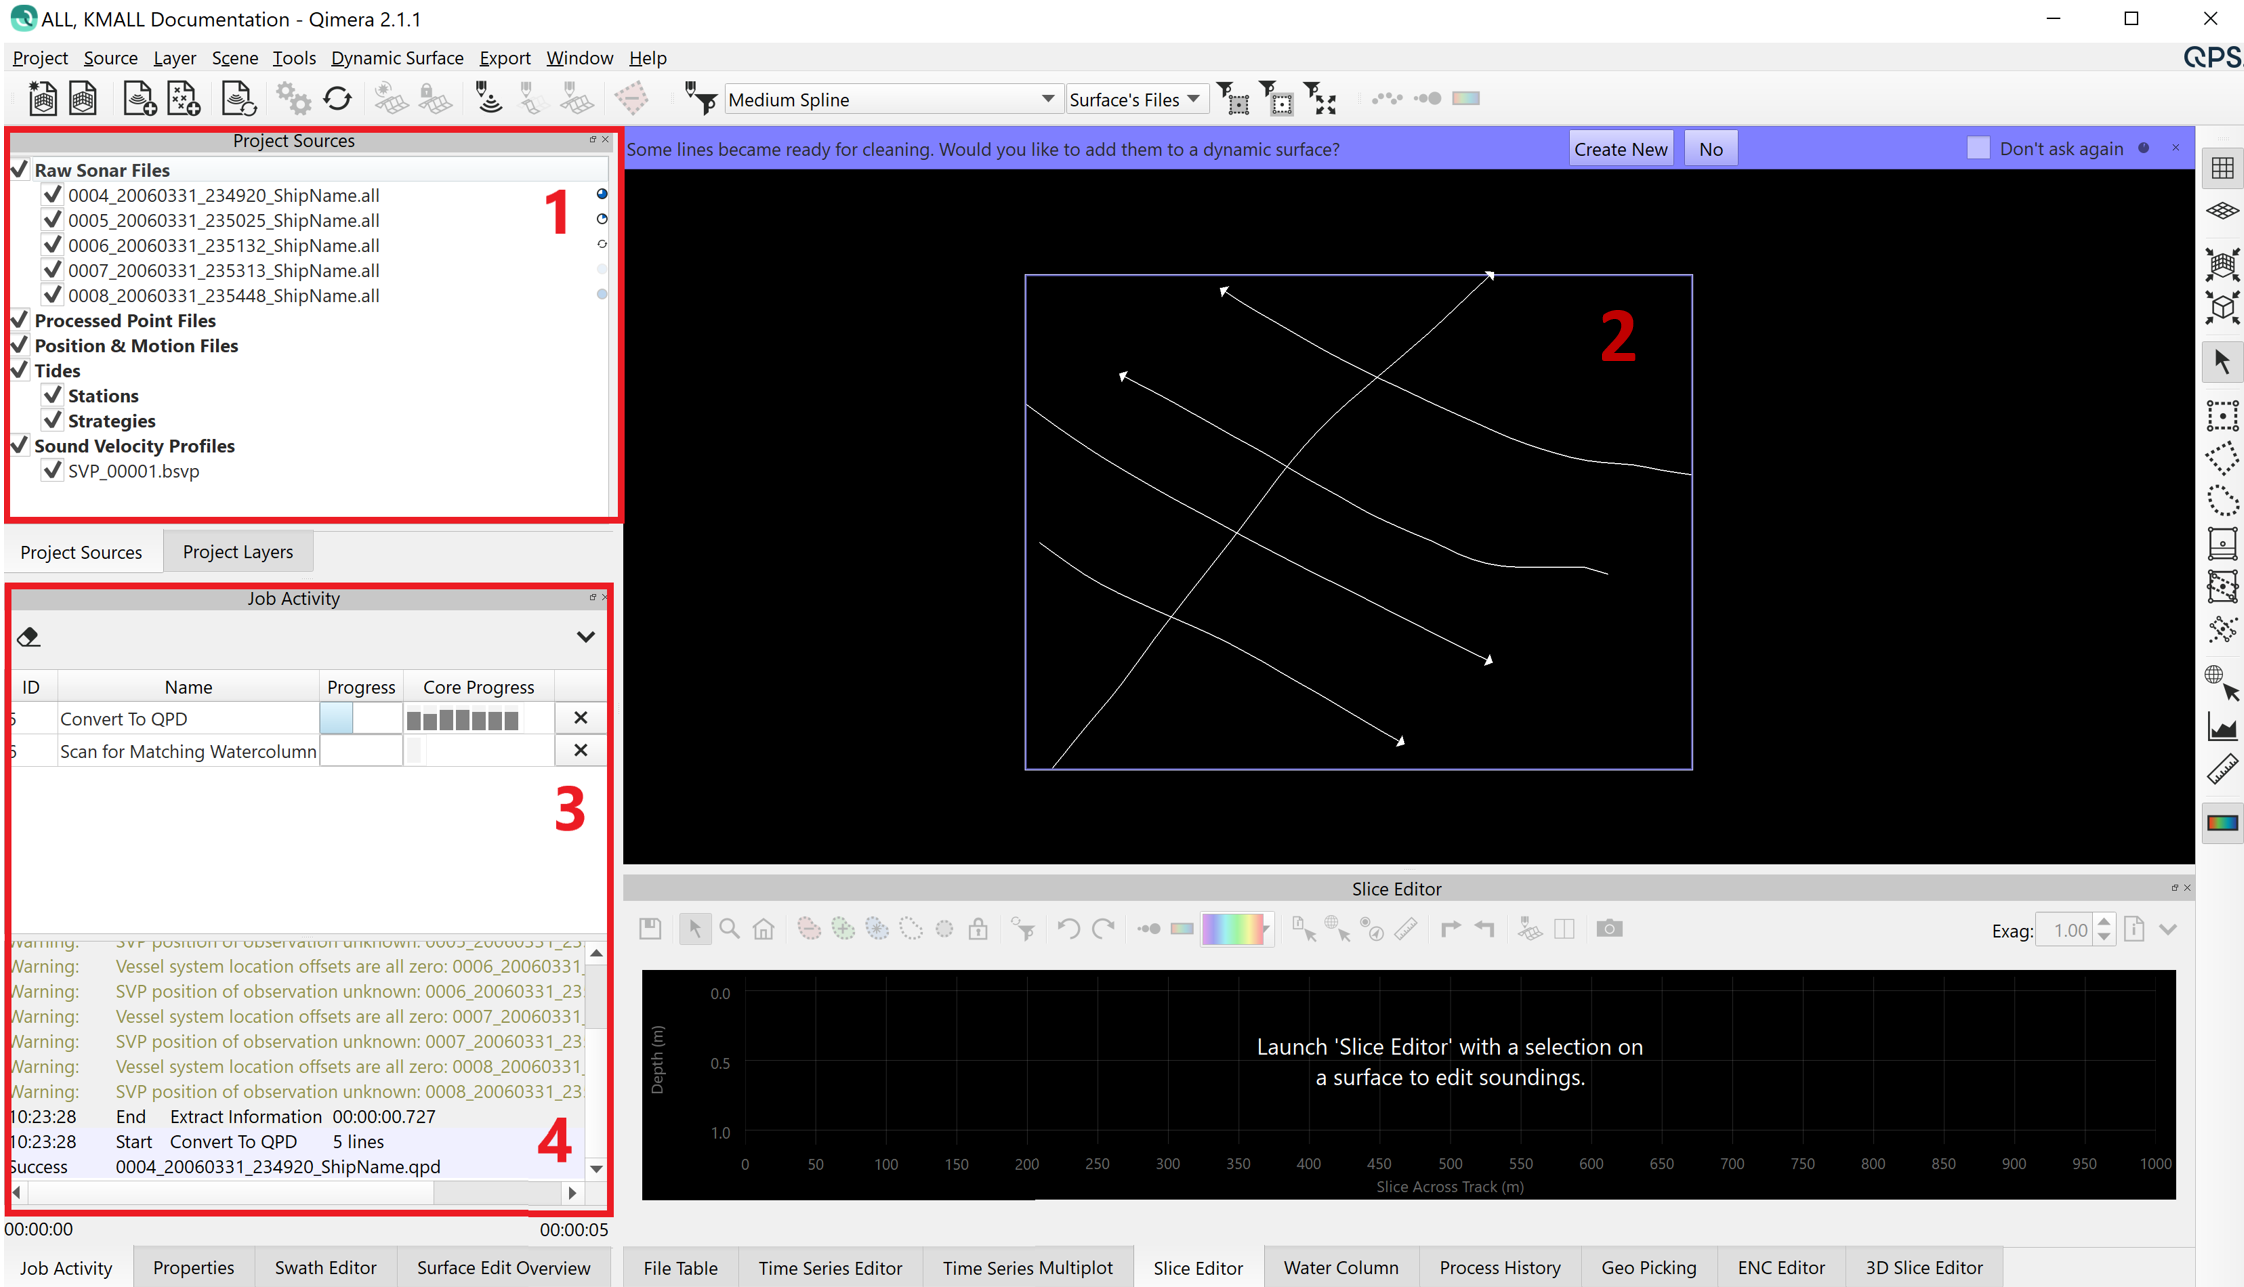Toggle the Sound Velocity Profiles checkbox
Image resolution: width=2244 pixels, height=1287 pixels.
tap(19, 445)
